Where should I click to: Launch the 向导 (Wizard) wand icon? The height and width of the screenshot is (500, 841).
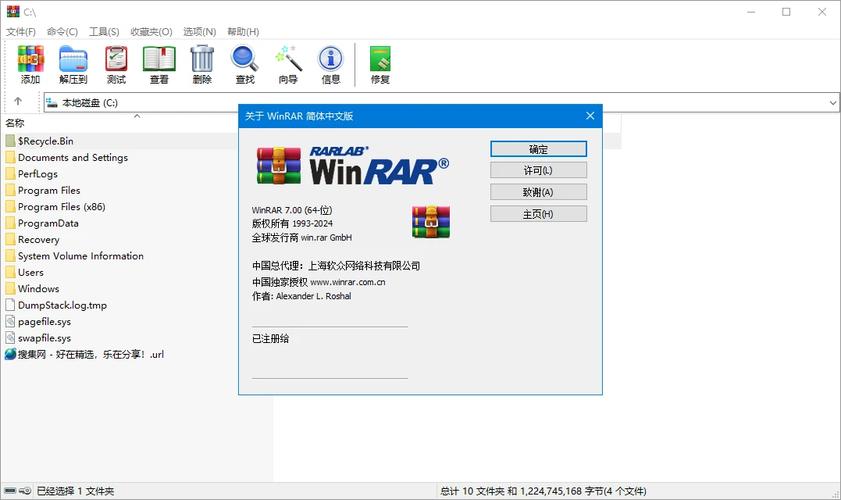pos(288,64)
